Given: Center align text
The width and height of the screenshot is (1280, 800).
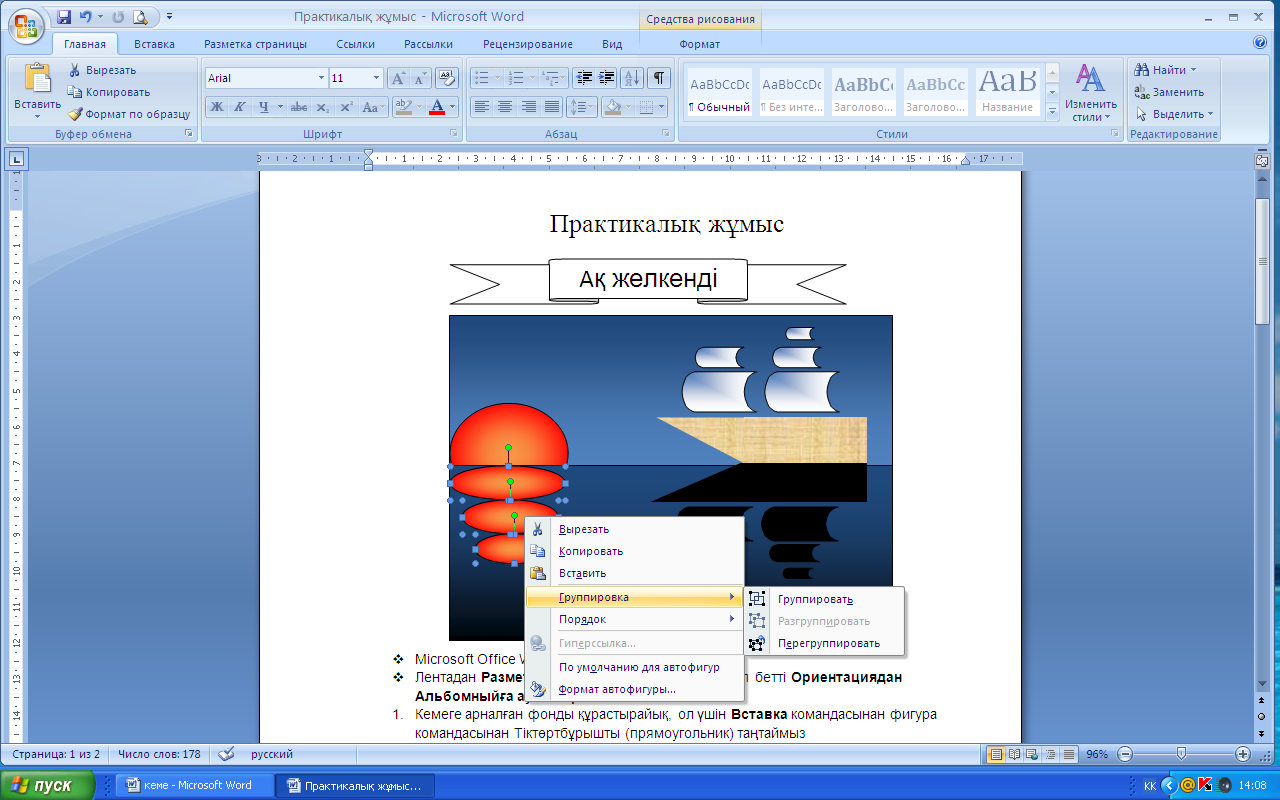Looking at the screenshot, I should (505, 107).
